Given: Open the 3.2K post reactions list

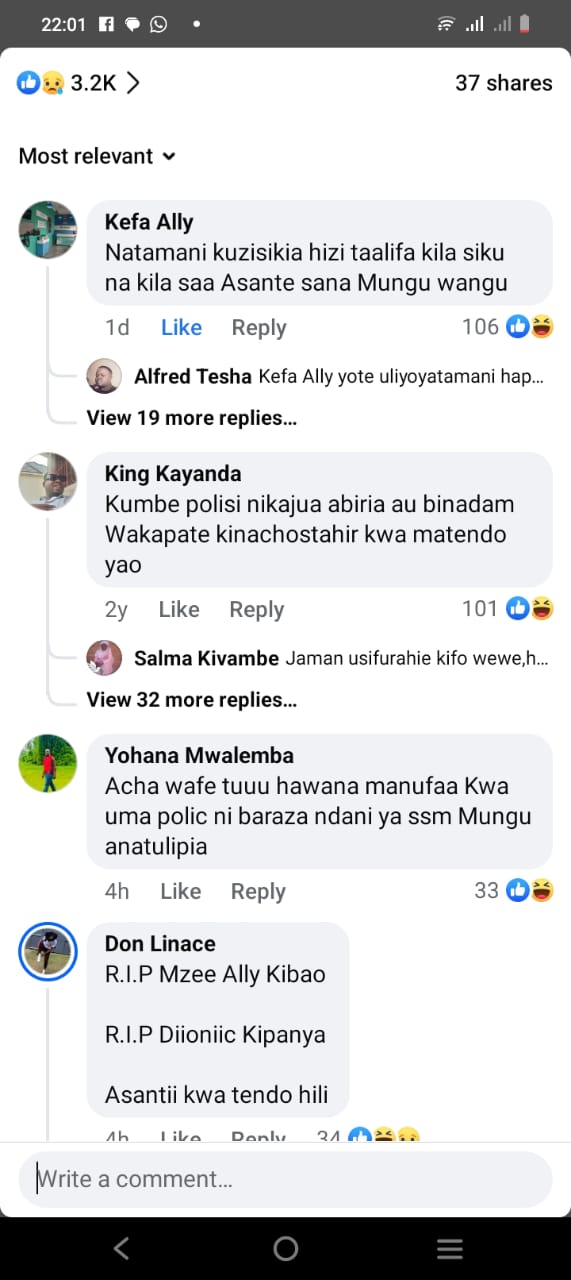Looking at the screenshot, I should (78, 83).
